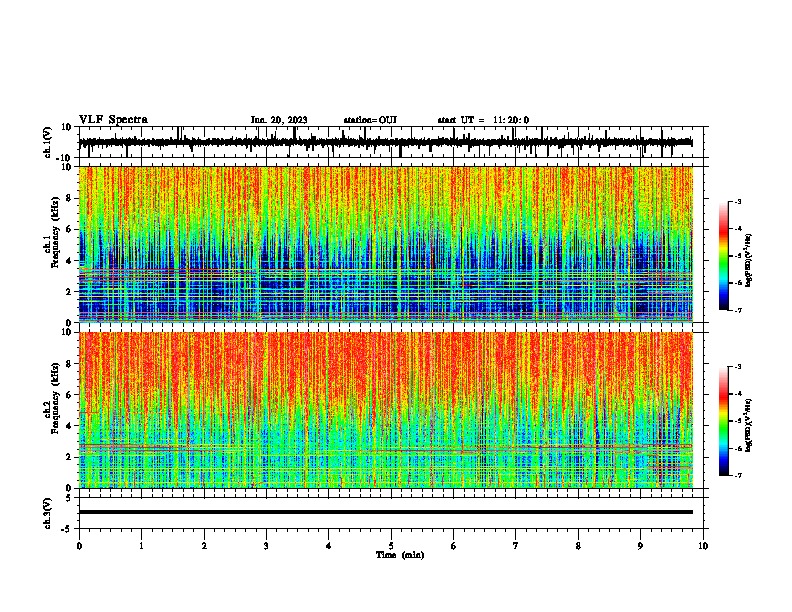Click time axis tick label "10"
Screen dimensions: 792x612
point(703,546)
